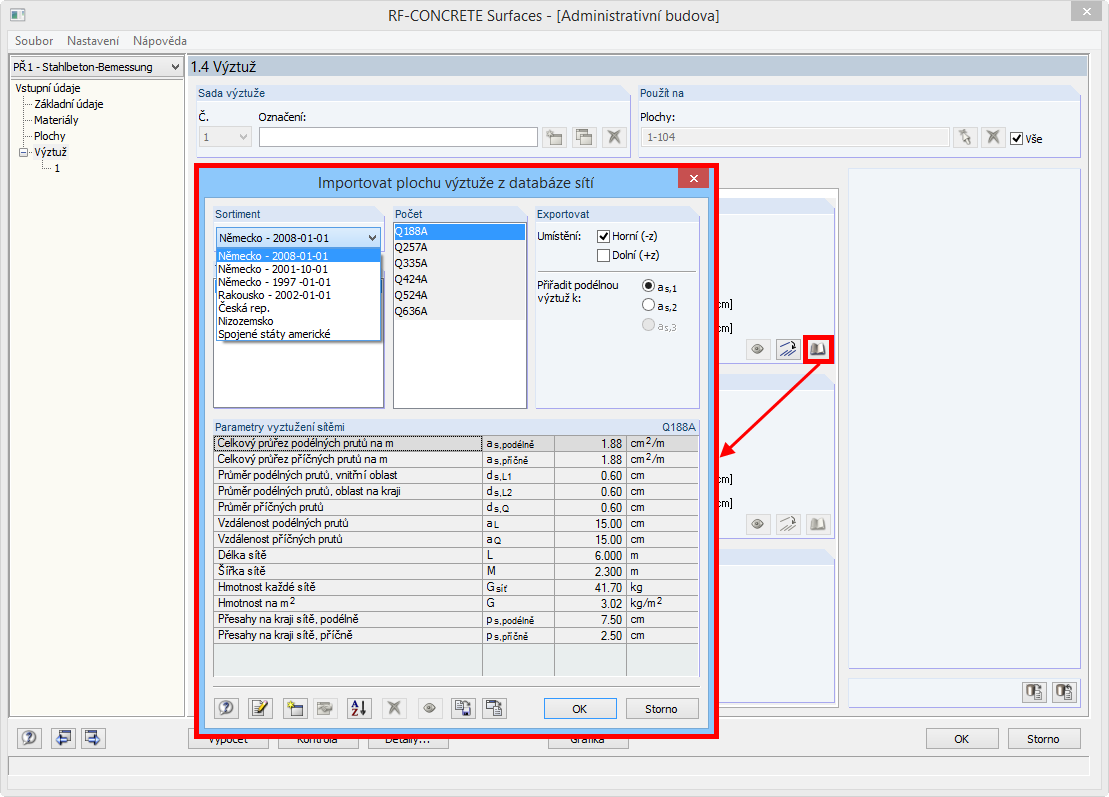The image size is (1109, 797).
Task: Open Sortiment dropdown showing Německo - 2008-01-01
Action: pos(298,238)
